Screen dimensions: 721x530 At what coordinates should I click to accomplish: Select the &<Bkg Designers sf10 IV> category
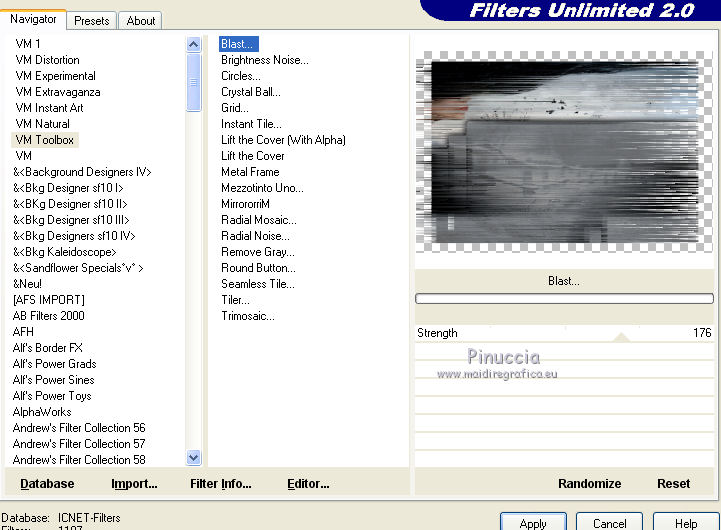coord(74,236)
